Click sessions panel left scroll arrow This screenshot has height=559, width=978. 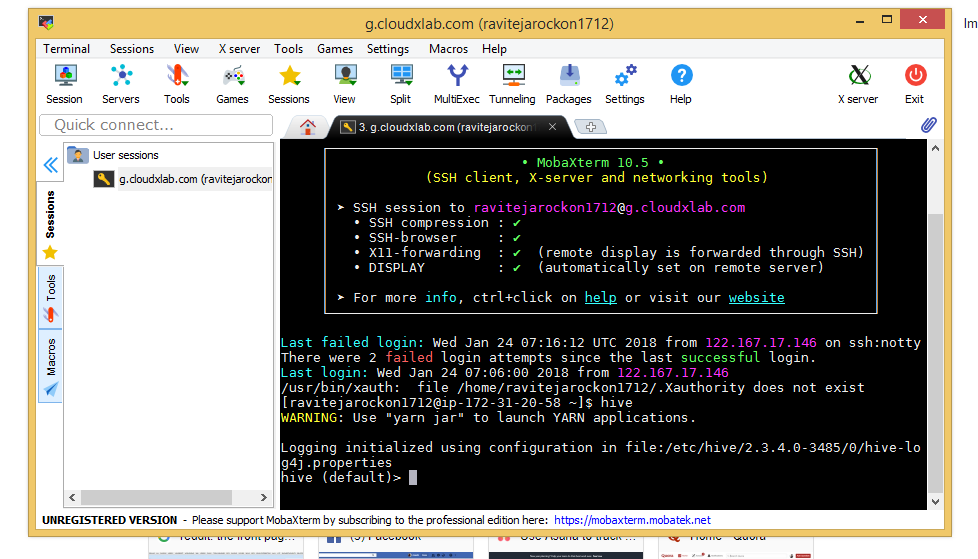pos(72,497)
